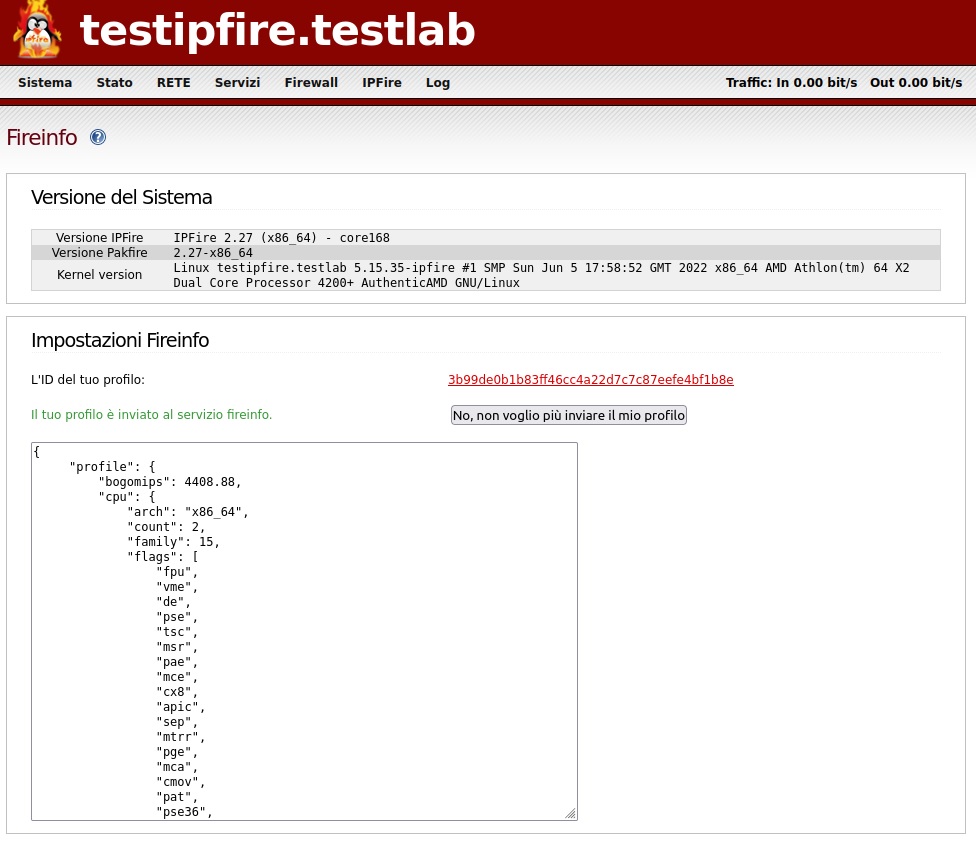Click the 'Versione Pakfire' label
976x854 pixels.
tap(100, 252)
